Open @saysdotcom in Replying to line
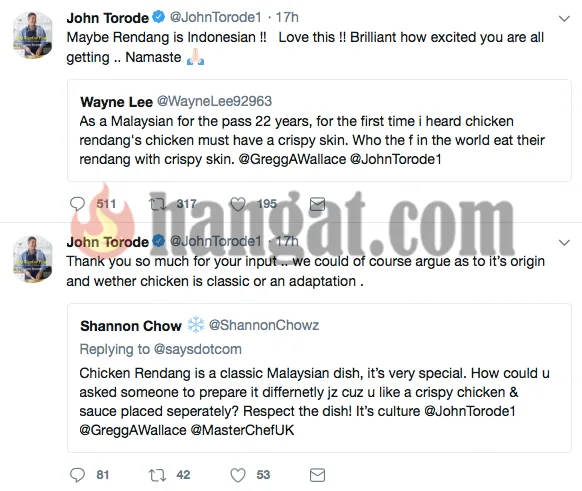 [197, 349]
